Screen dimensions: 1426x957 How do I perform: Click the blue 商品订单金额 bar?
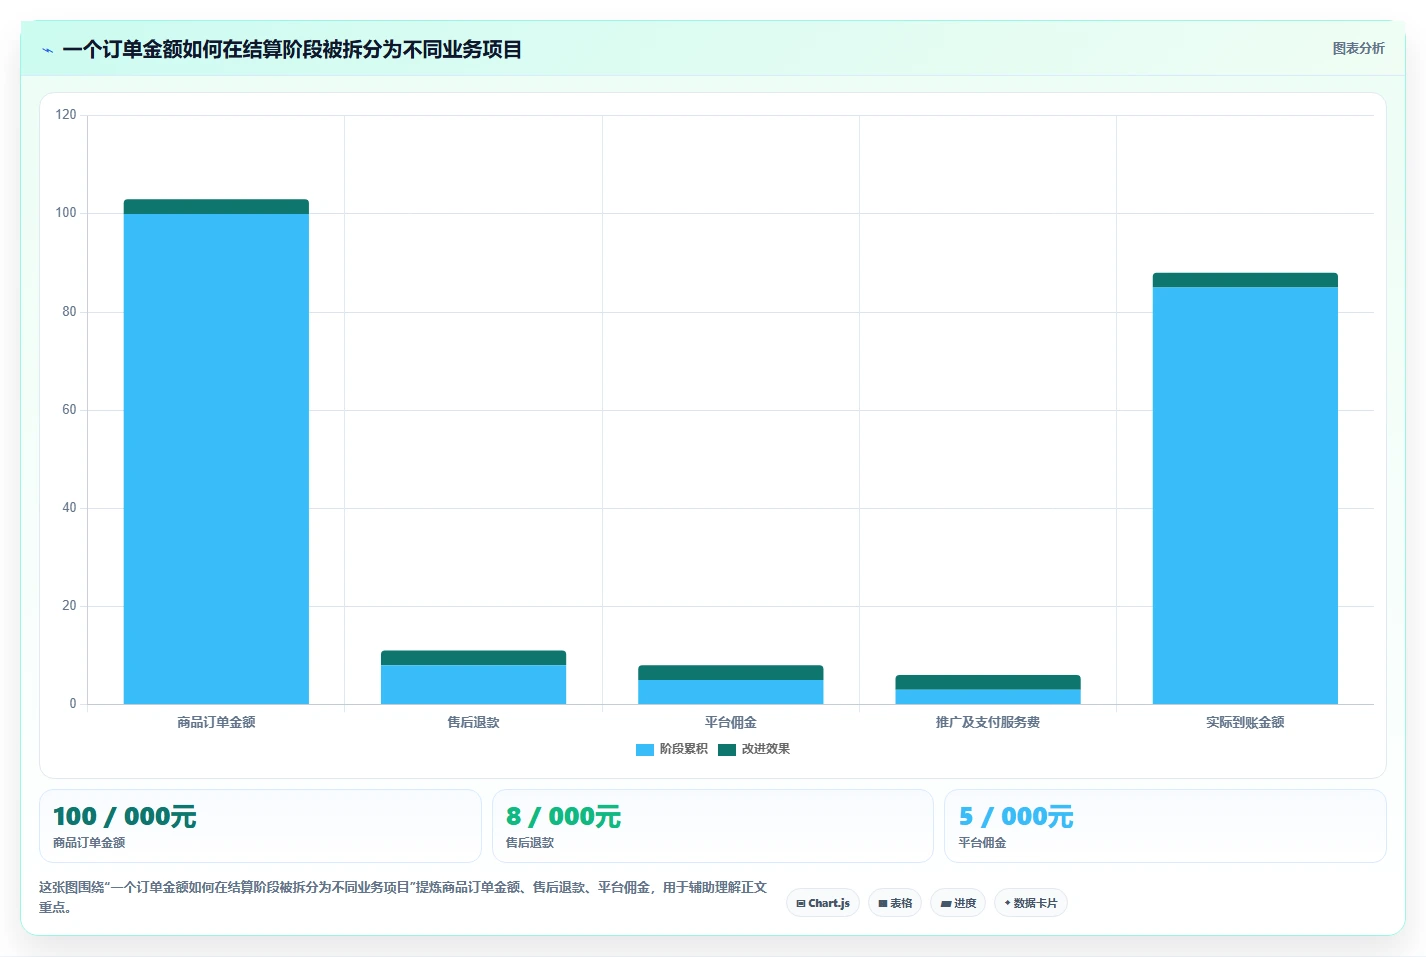216,459
